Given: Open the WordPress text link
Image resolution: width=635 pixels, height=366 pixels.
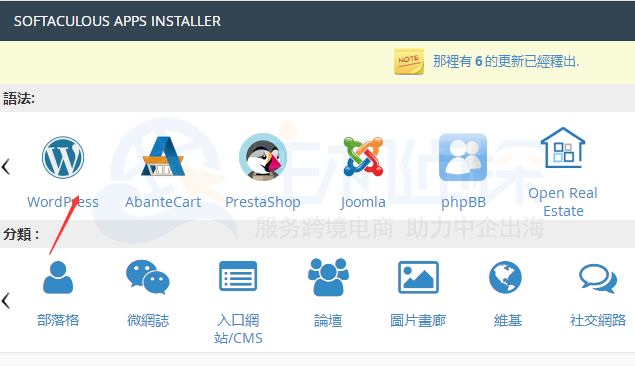Looking at the screenshot, I should point(63,202).
